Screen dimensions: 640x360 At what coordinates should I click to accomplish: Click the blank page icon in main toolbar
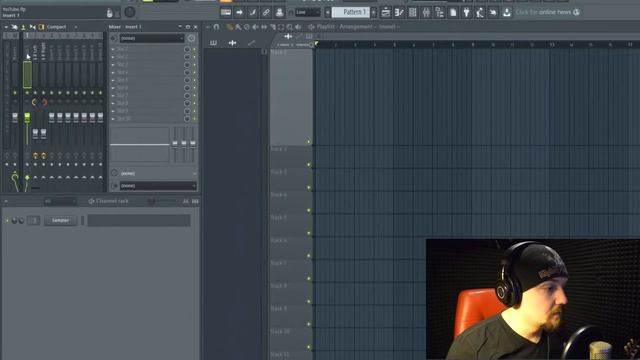[x=453, y=12]
